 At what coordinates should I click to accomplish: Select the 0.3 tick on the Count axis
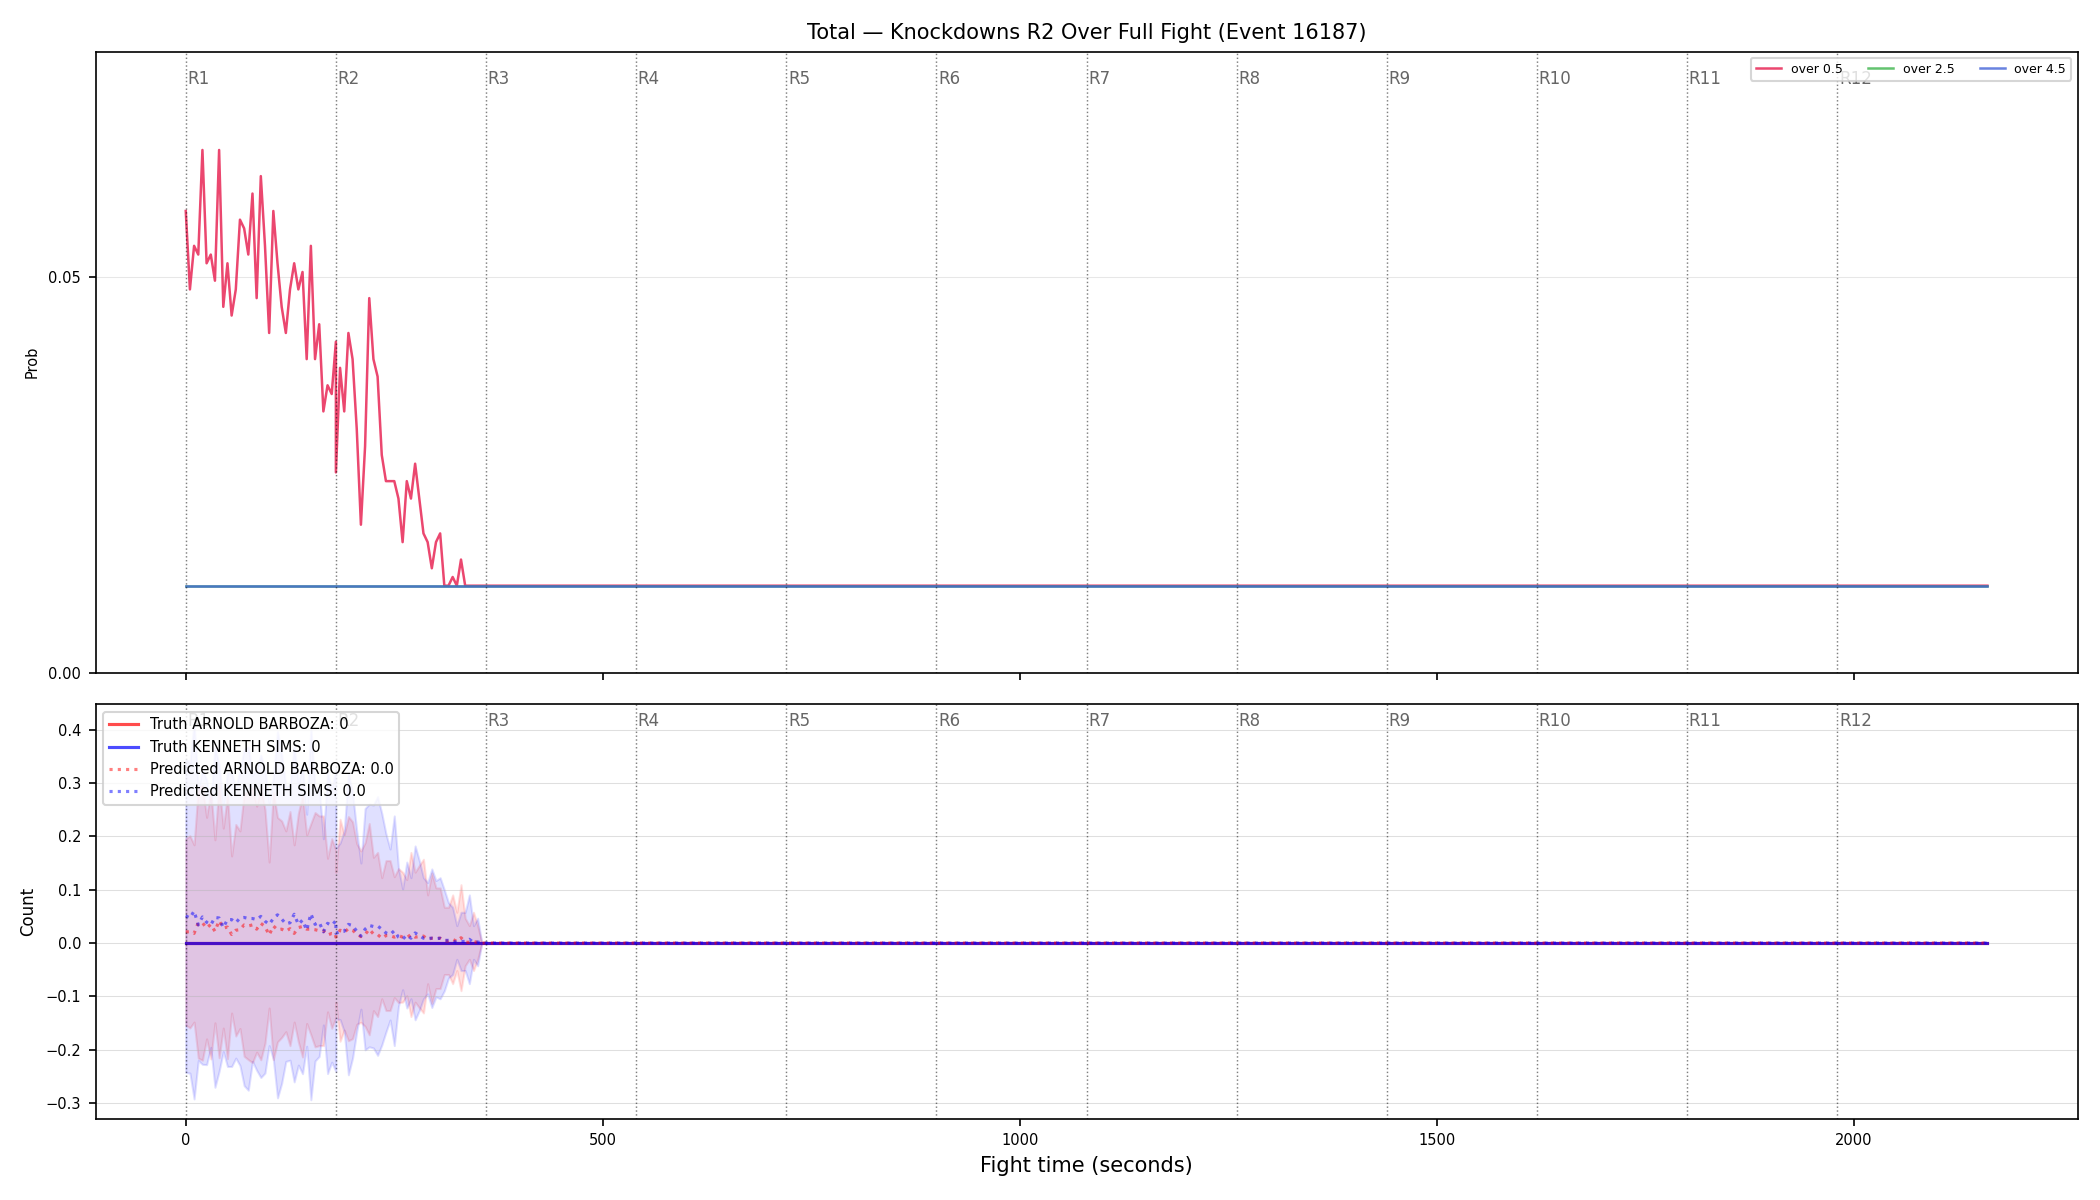(x=70, y=784)
